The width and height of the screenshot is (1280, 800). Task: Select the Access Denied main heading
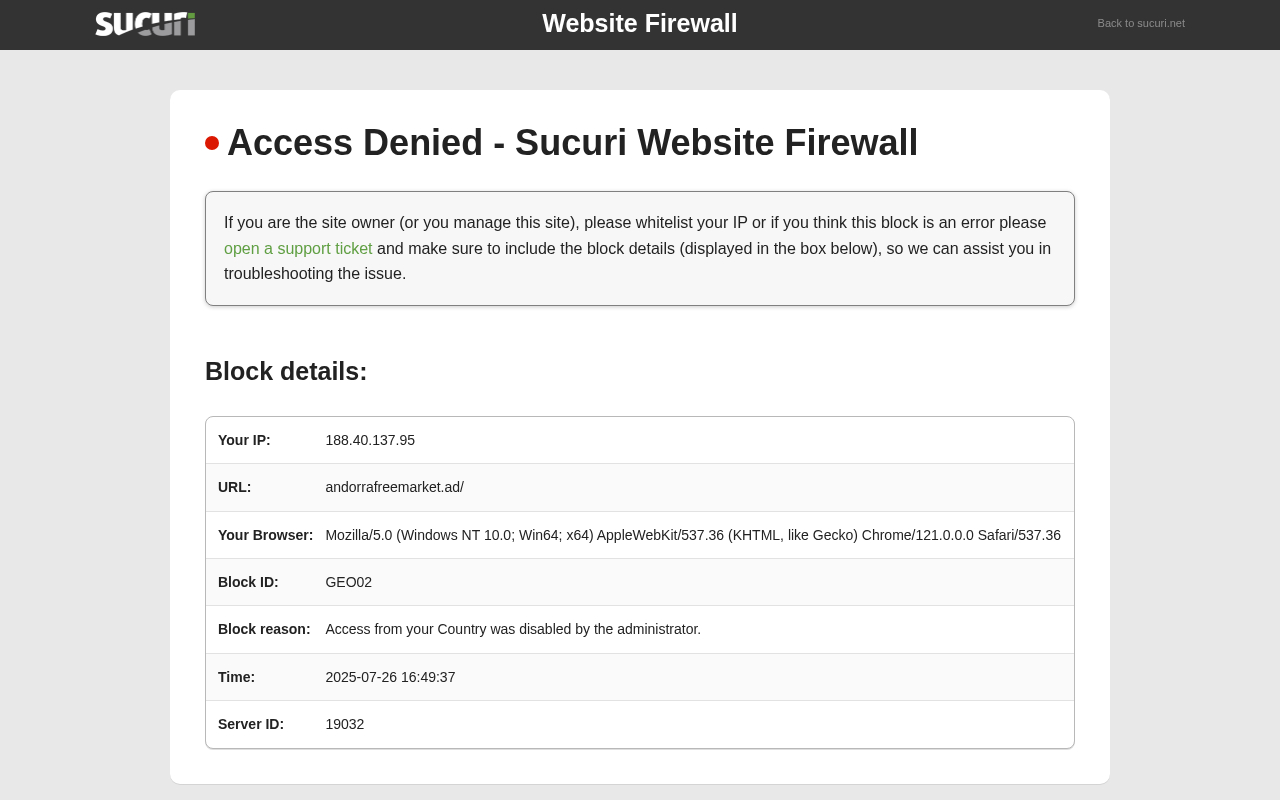coord(572,142)
